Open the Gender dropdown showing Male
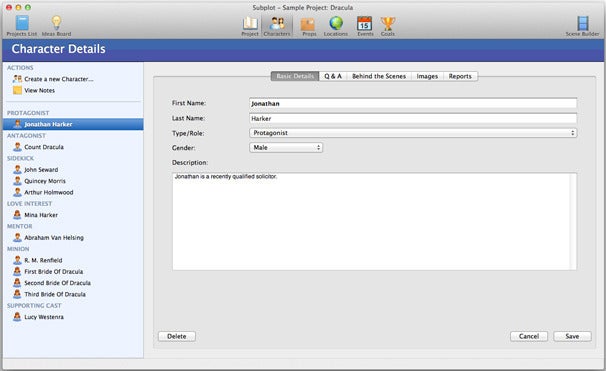Viewport: 606px width, 371px height. [x=286, y=148]
